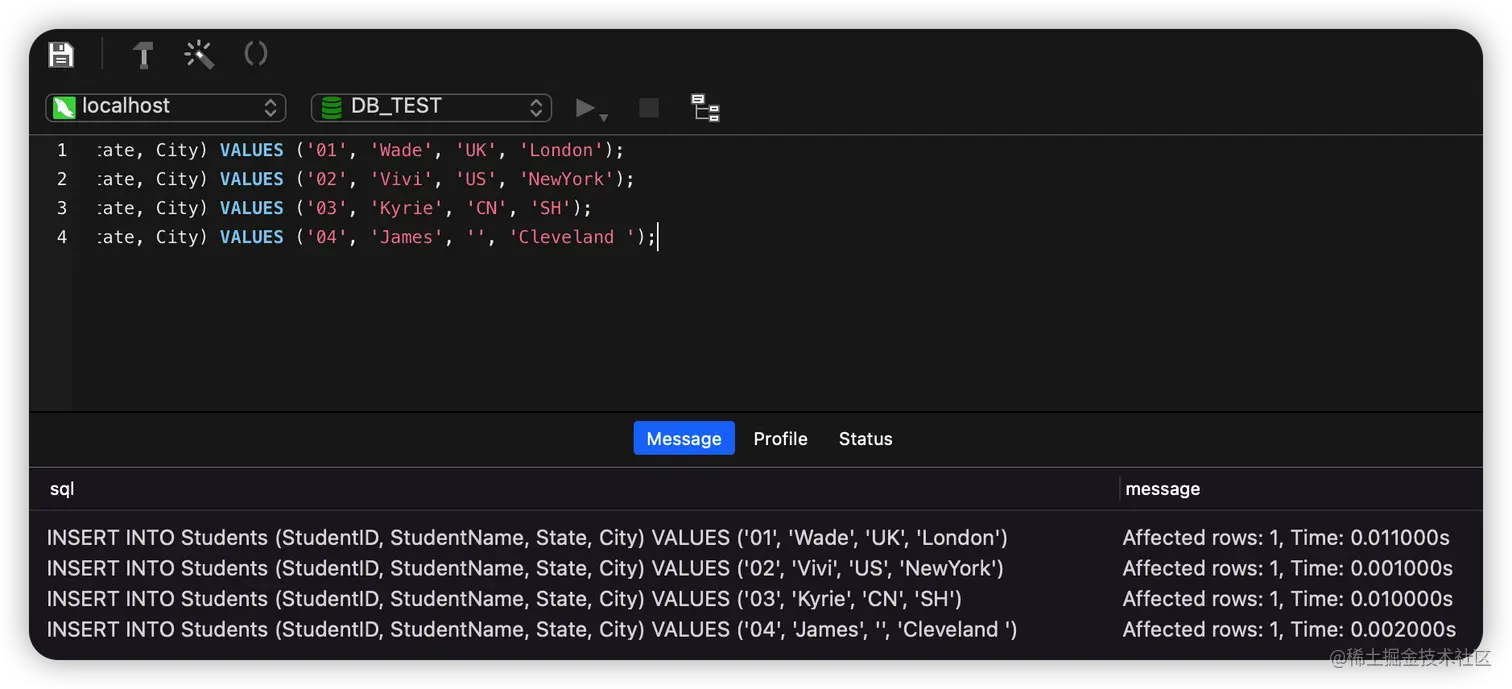Switch to the Message tab

click(x=684, y=438)
